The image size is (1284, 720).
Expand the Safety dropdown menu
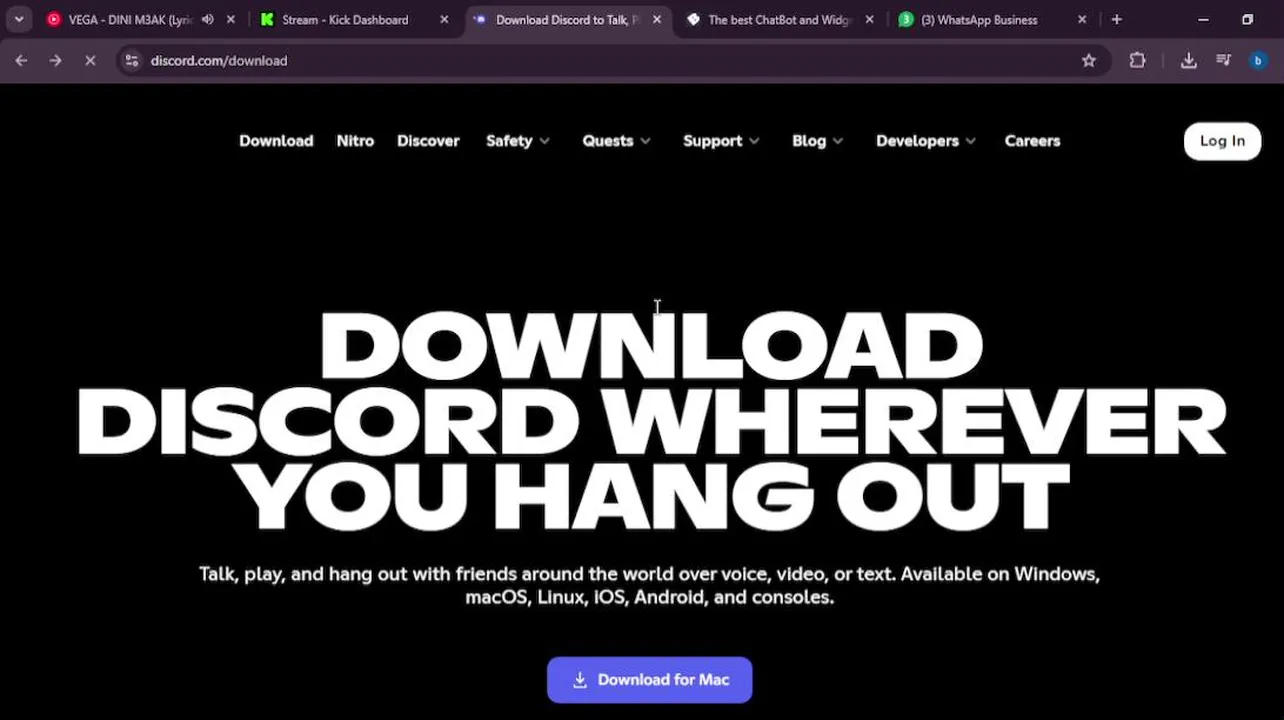(518, 141)
